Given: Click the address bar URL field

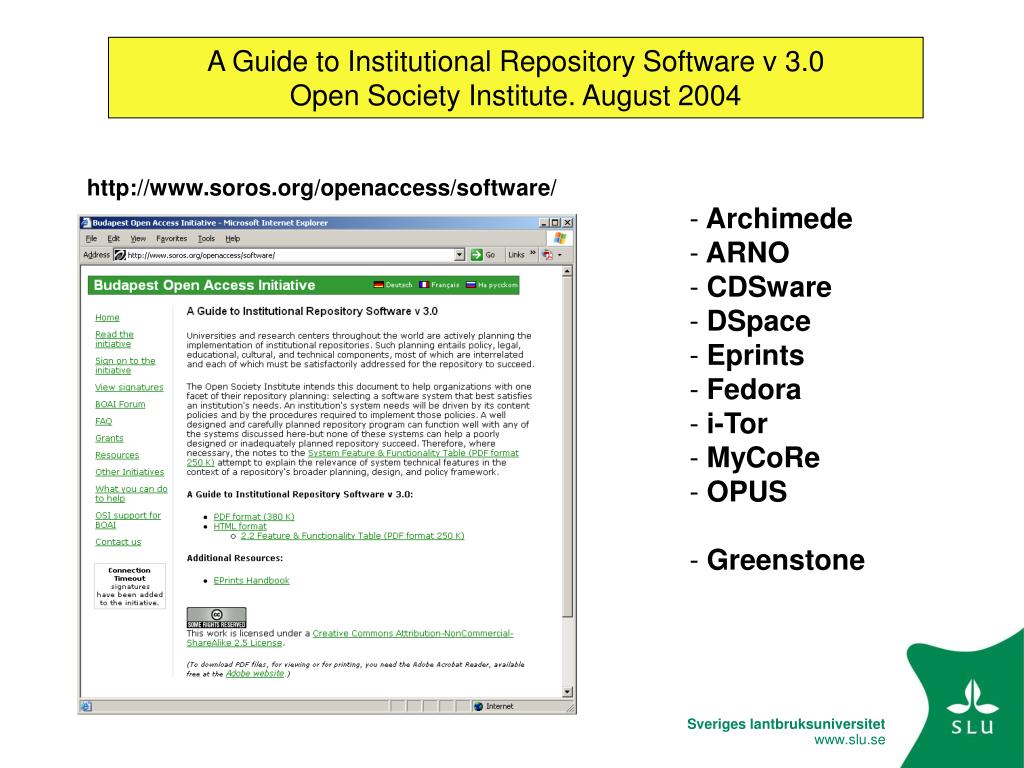Looking at the screenshot, I should tap(289, 255).
